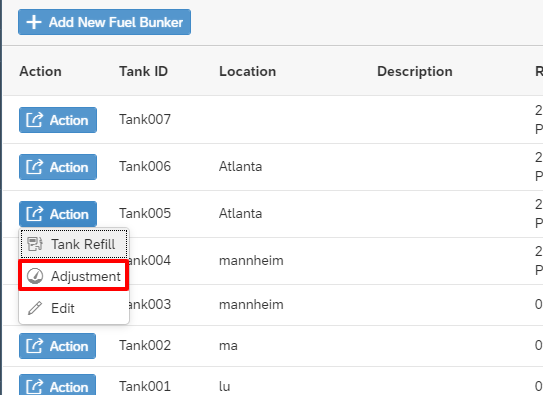Open Action menu for Tank006
The height and width of the screenshot is (395, 543).
coord(58,167)
